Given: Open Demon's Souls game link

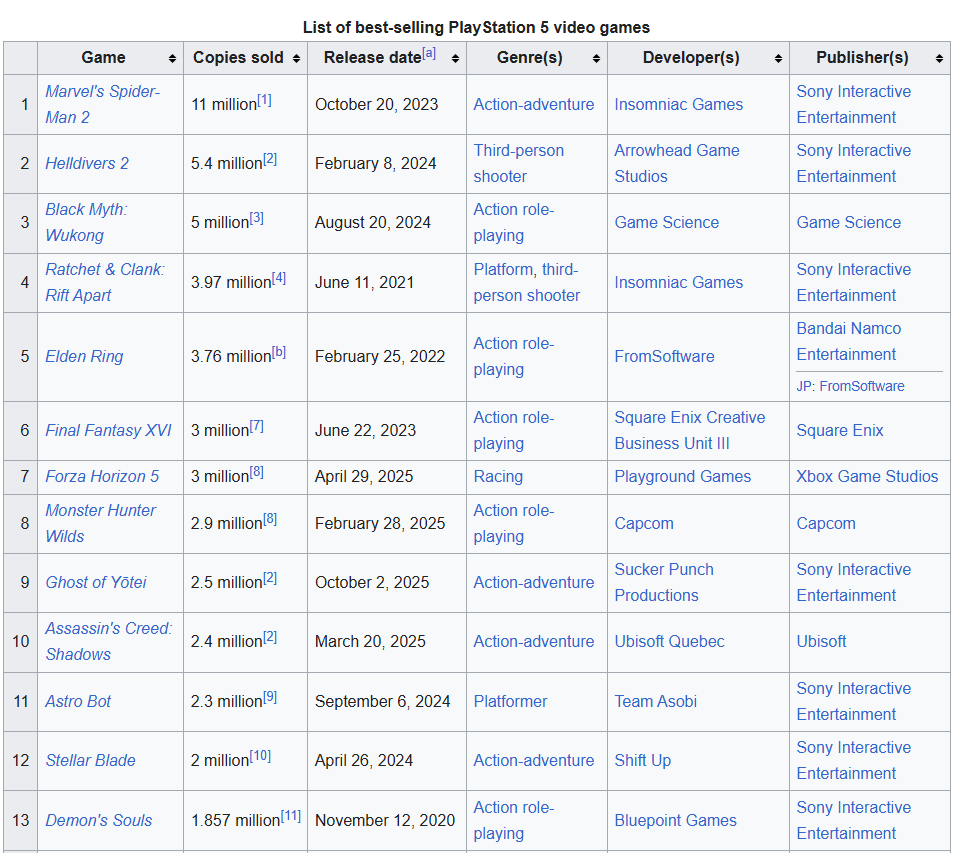Looking at the screenshot, I should coord(98,820).
